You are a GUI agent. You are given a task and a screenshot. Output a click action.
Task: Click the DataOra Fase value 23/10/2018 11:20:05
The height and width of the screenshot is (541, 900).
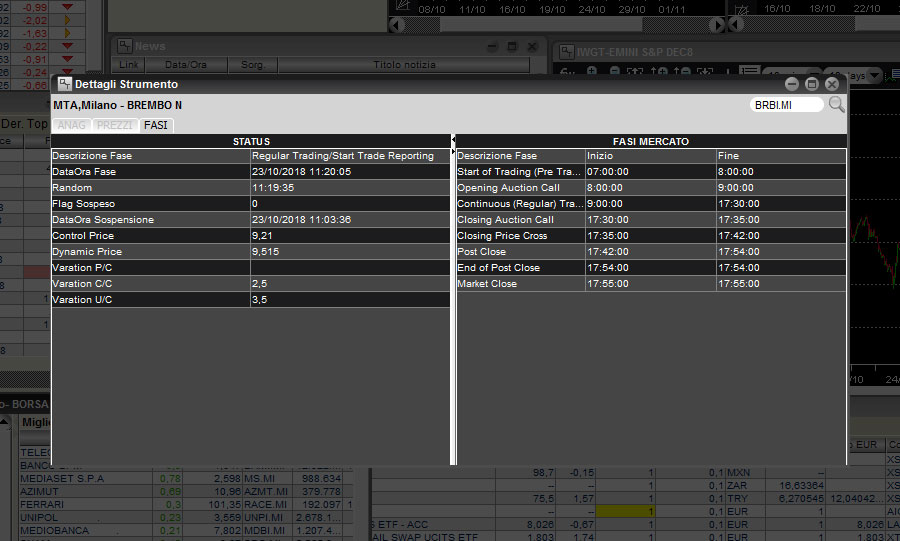350,172
